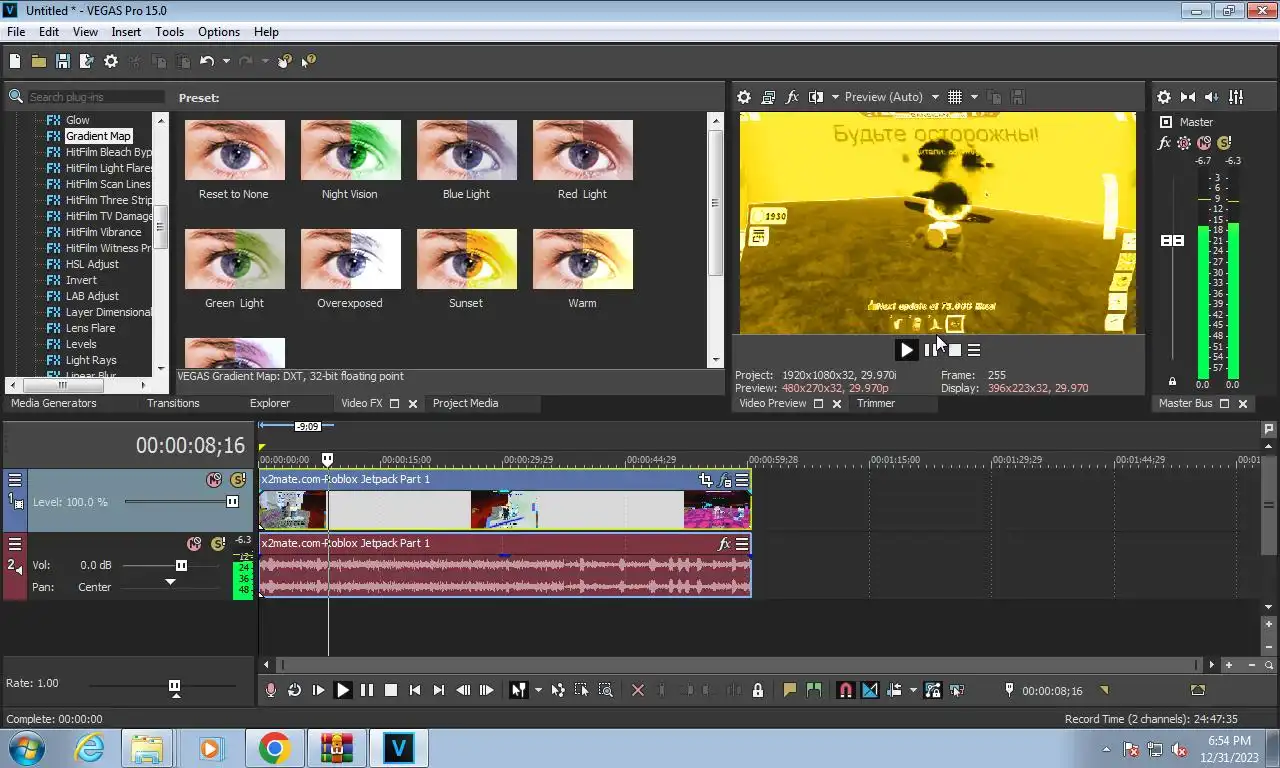Select the Selection Edit tool icon

pyautogui.click(x=581, y=690)
